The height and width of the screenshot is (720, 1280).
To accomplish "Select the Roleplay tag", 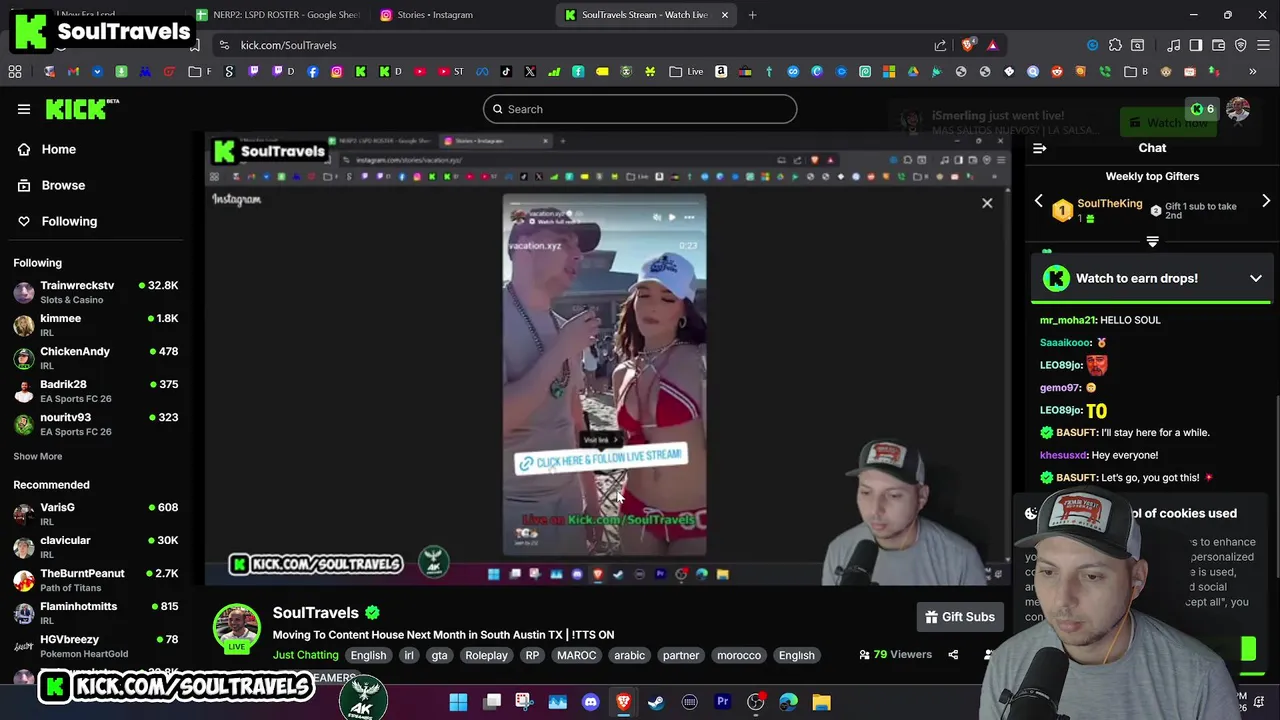I will (486, 655).
